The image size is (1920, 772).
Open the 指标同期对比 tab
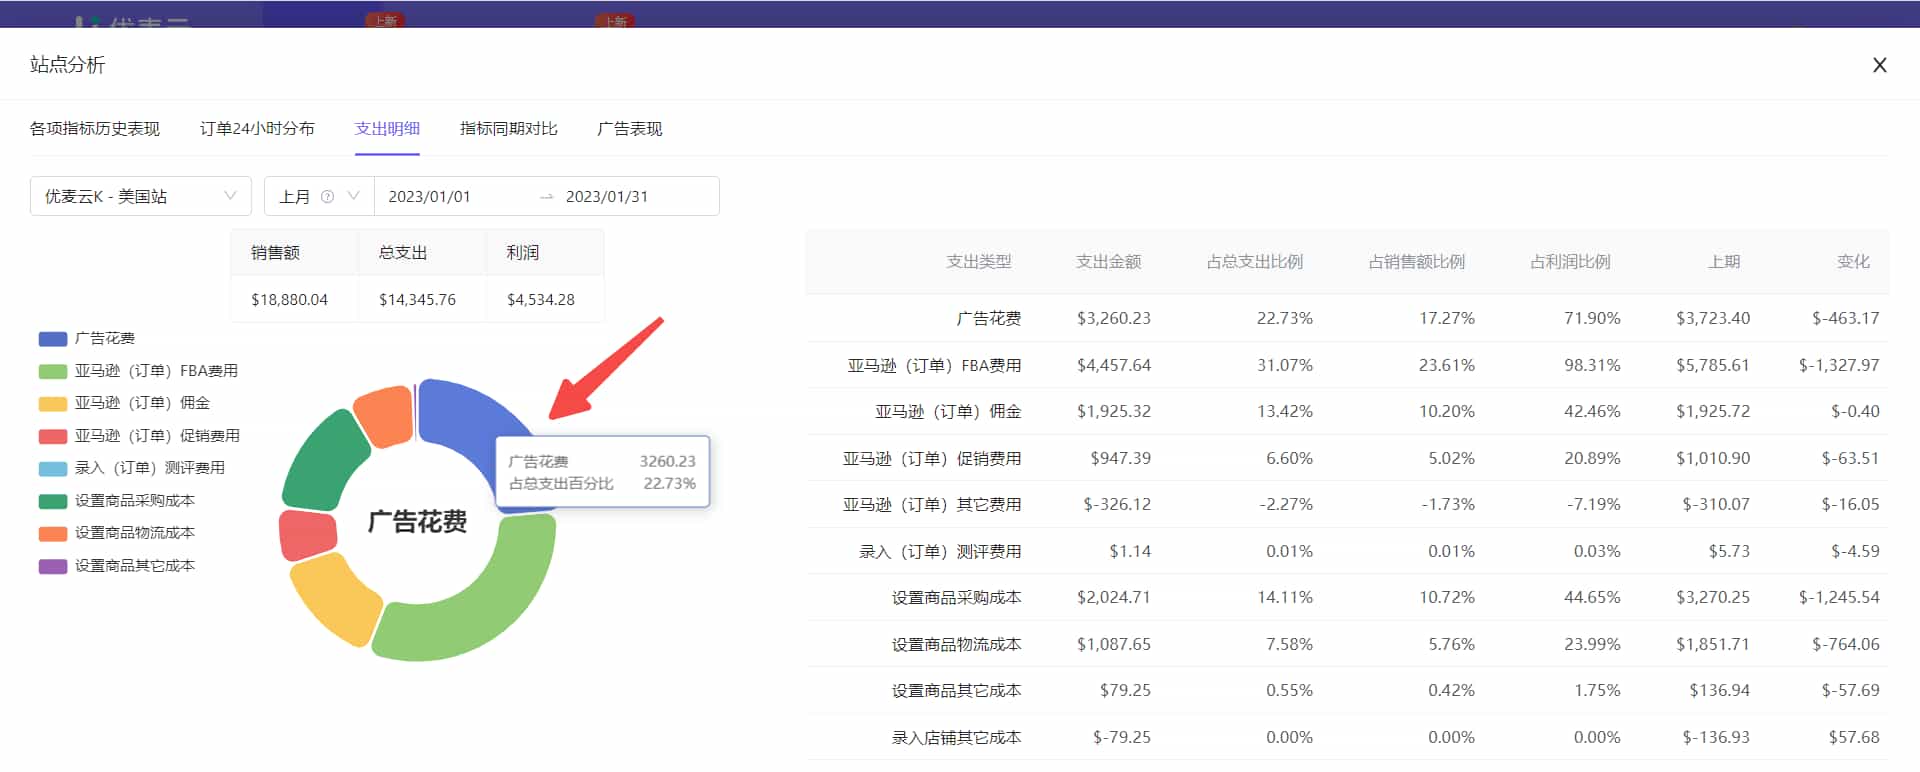point(509,129)
